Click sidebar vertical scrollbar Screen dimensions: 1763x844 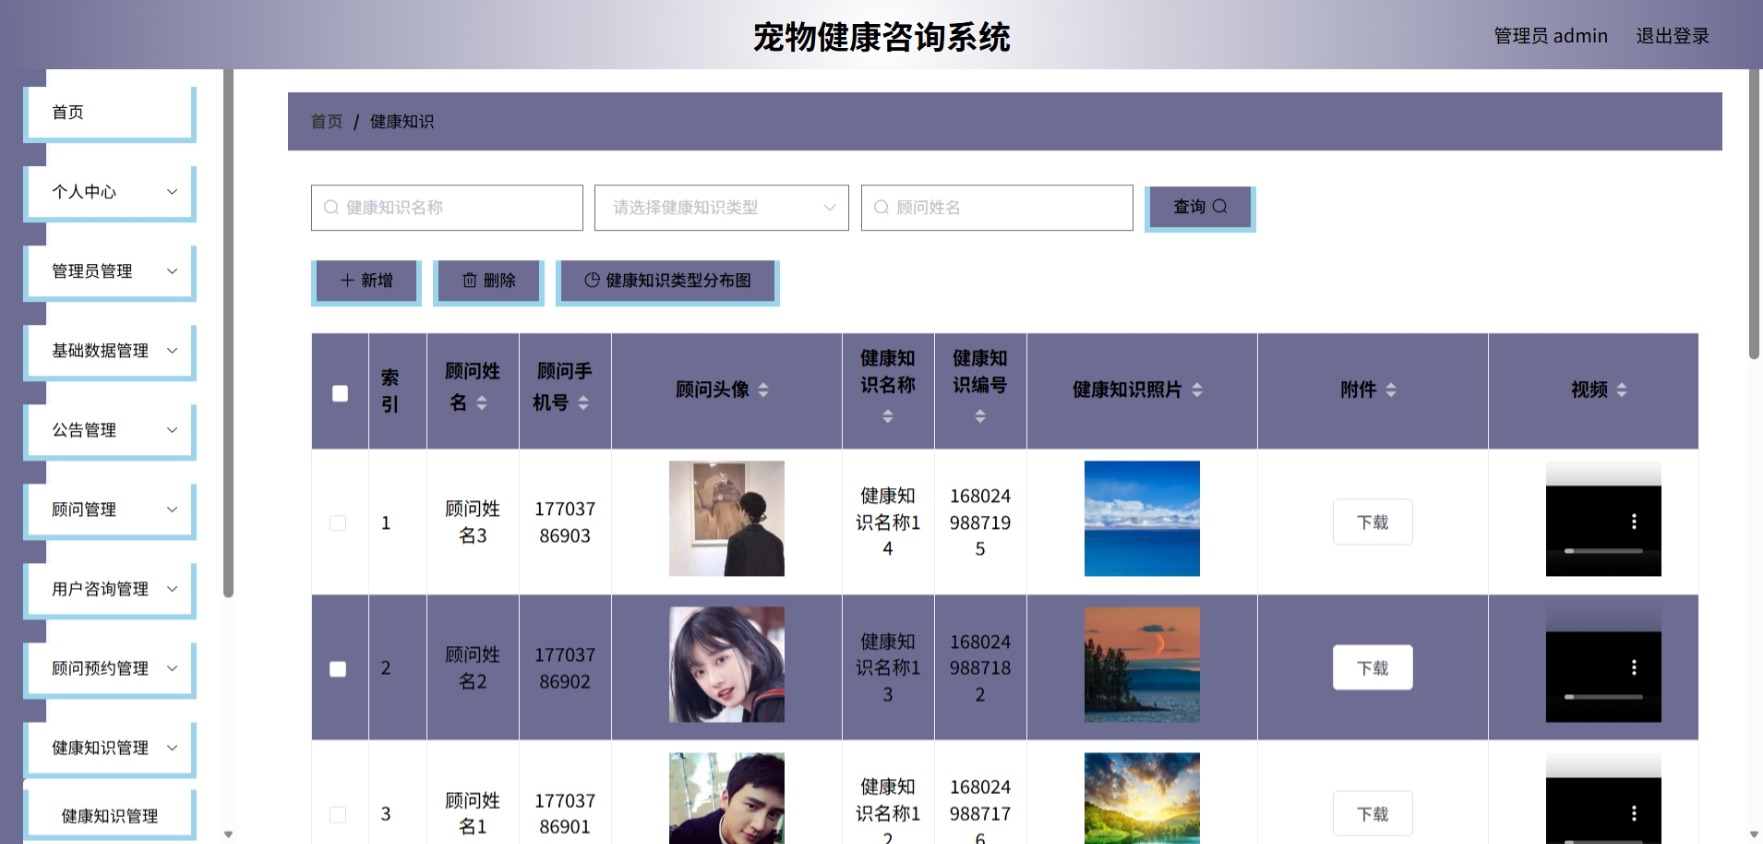(228, 333)
